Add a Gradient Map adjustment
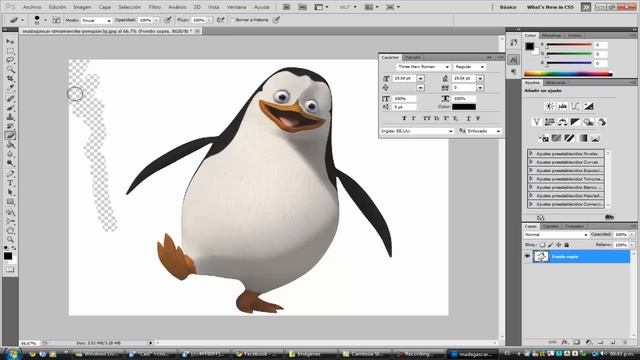Image resolution: width=640 pixels, height=360 pixels. click(582, 138)
